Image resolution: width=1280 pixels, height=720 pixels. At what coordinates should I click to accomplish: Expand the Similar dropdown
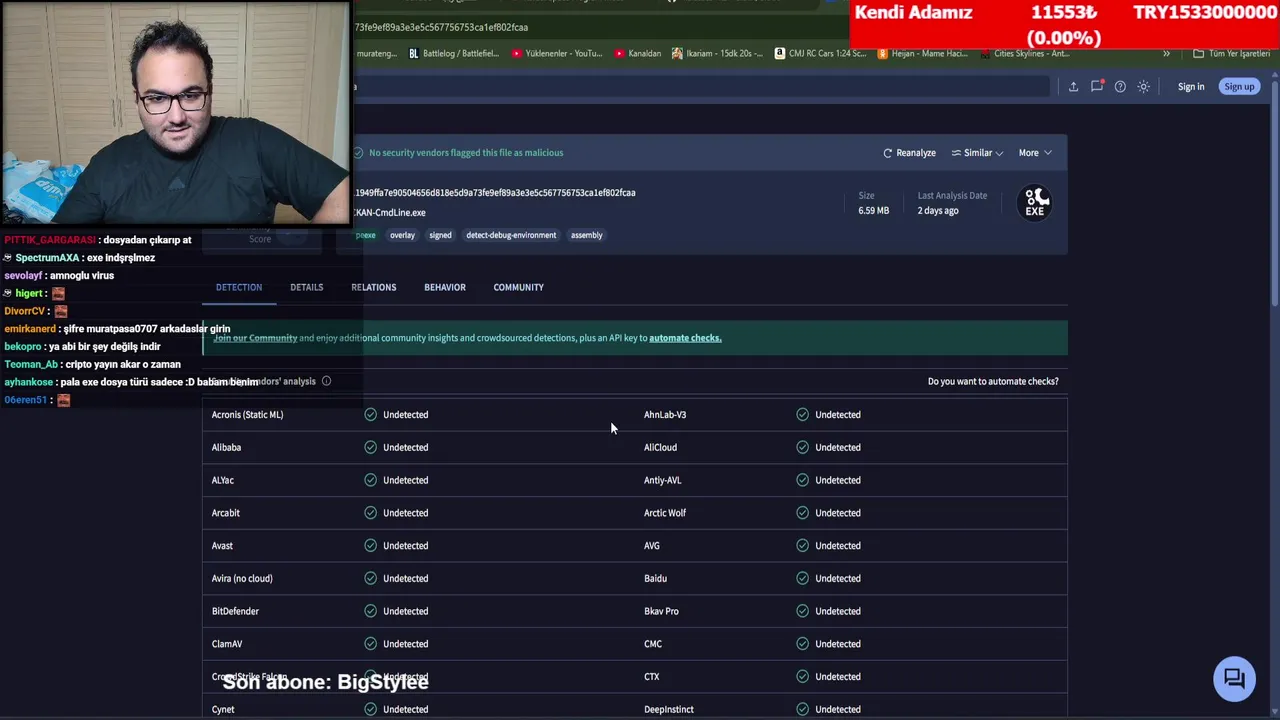pos(977,153)
